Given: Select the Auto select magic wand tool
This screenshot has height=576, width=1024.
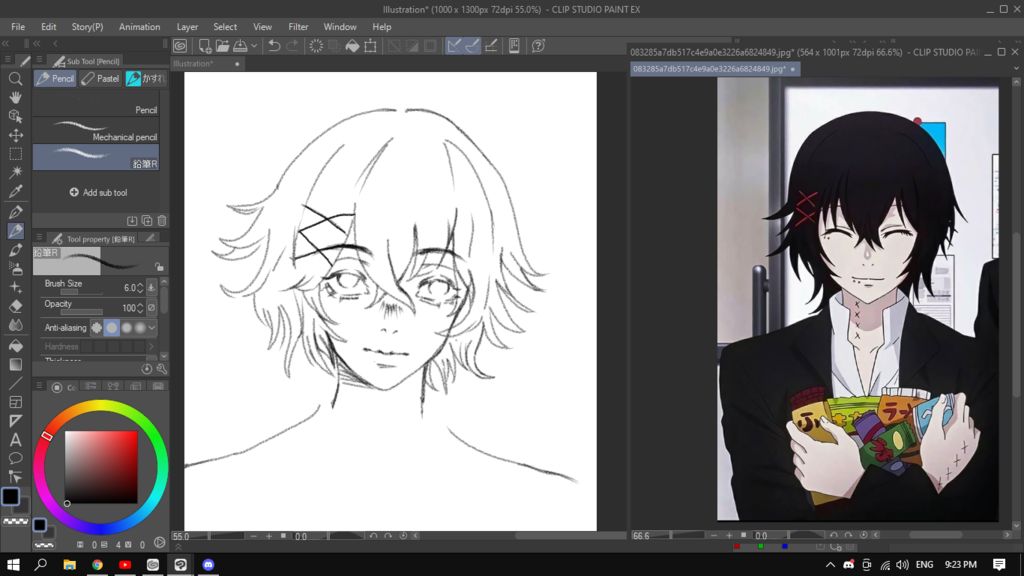Looking at the screenshot, I should 15,172.
